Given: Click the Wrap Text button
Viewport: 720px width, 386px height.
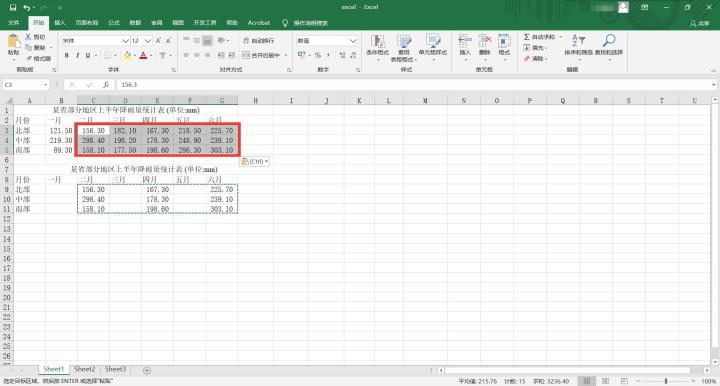Looking at the screenshot, I should tap(259, 41).
